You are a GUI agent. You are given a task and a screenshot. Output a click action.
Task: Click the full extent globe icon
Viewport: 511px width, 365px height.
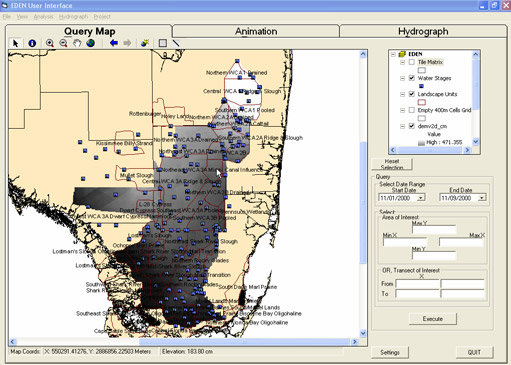(91, 43)
